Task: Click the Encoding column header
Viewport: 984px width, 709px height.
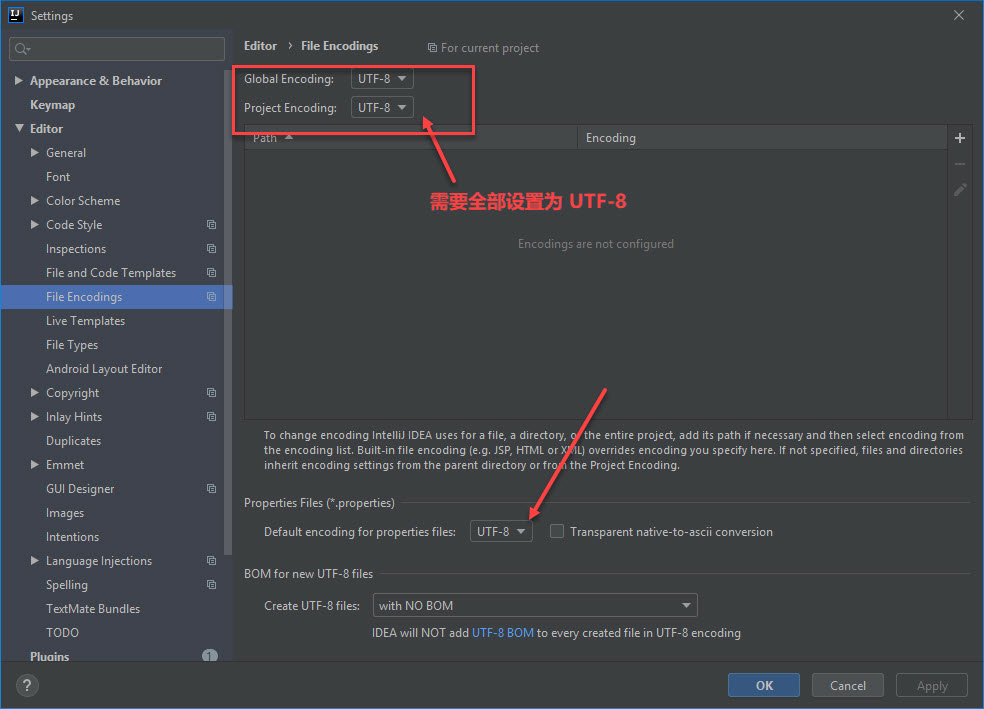Action: pyautogui.click(x=762, y=137)
